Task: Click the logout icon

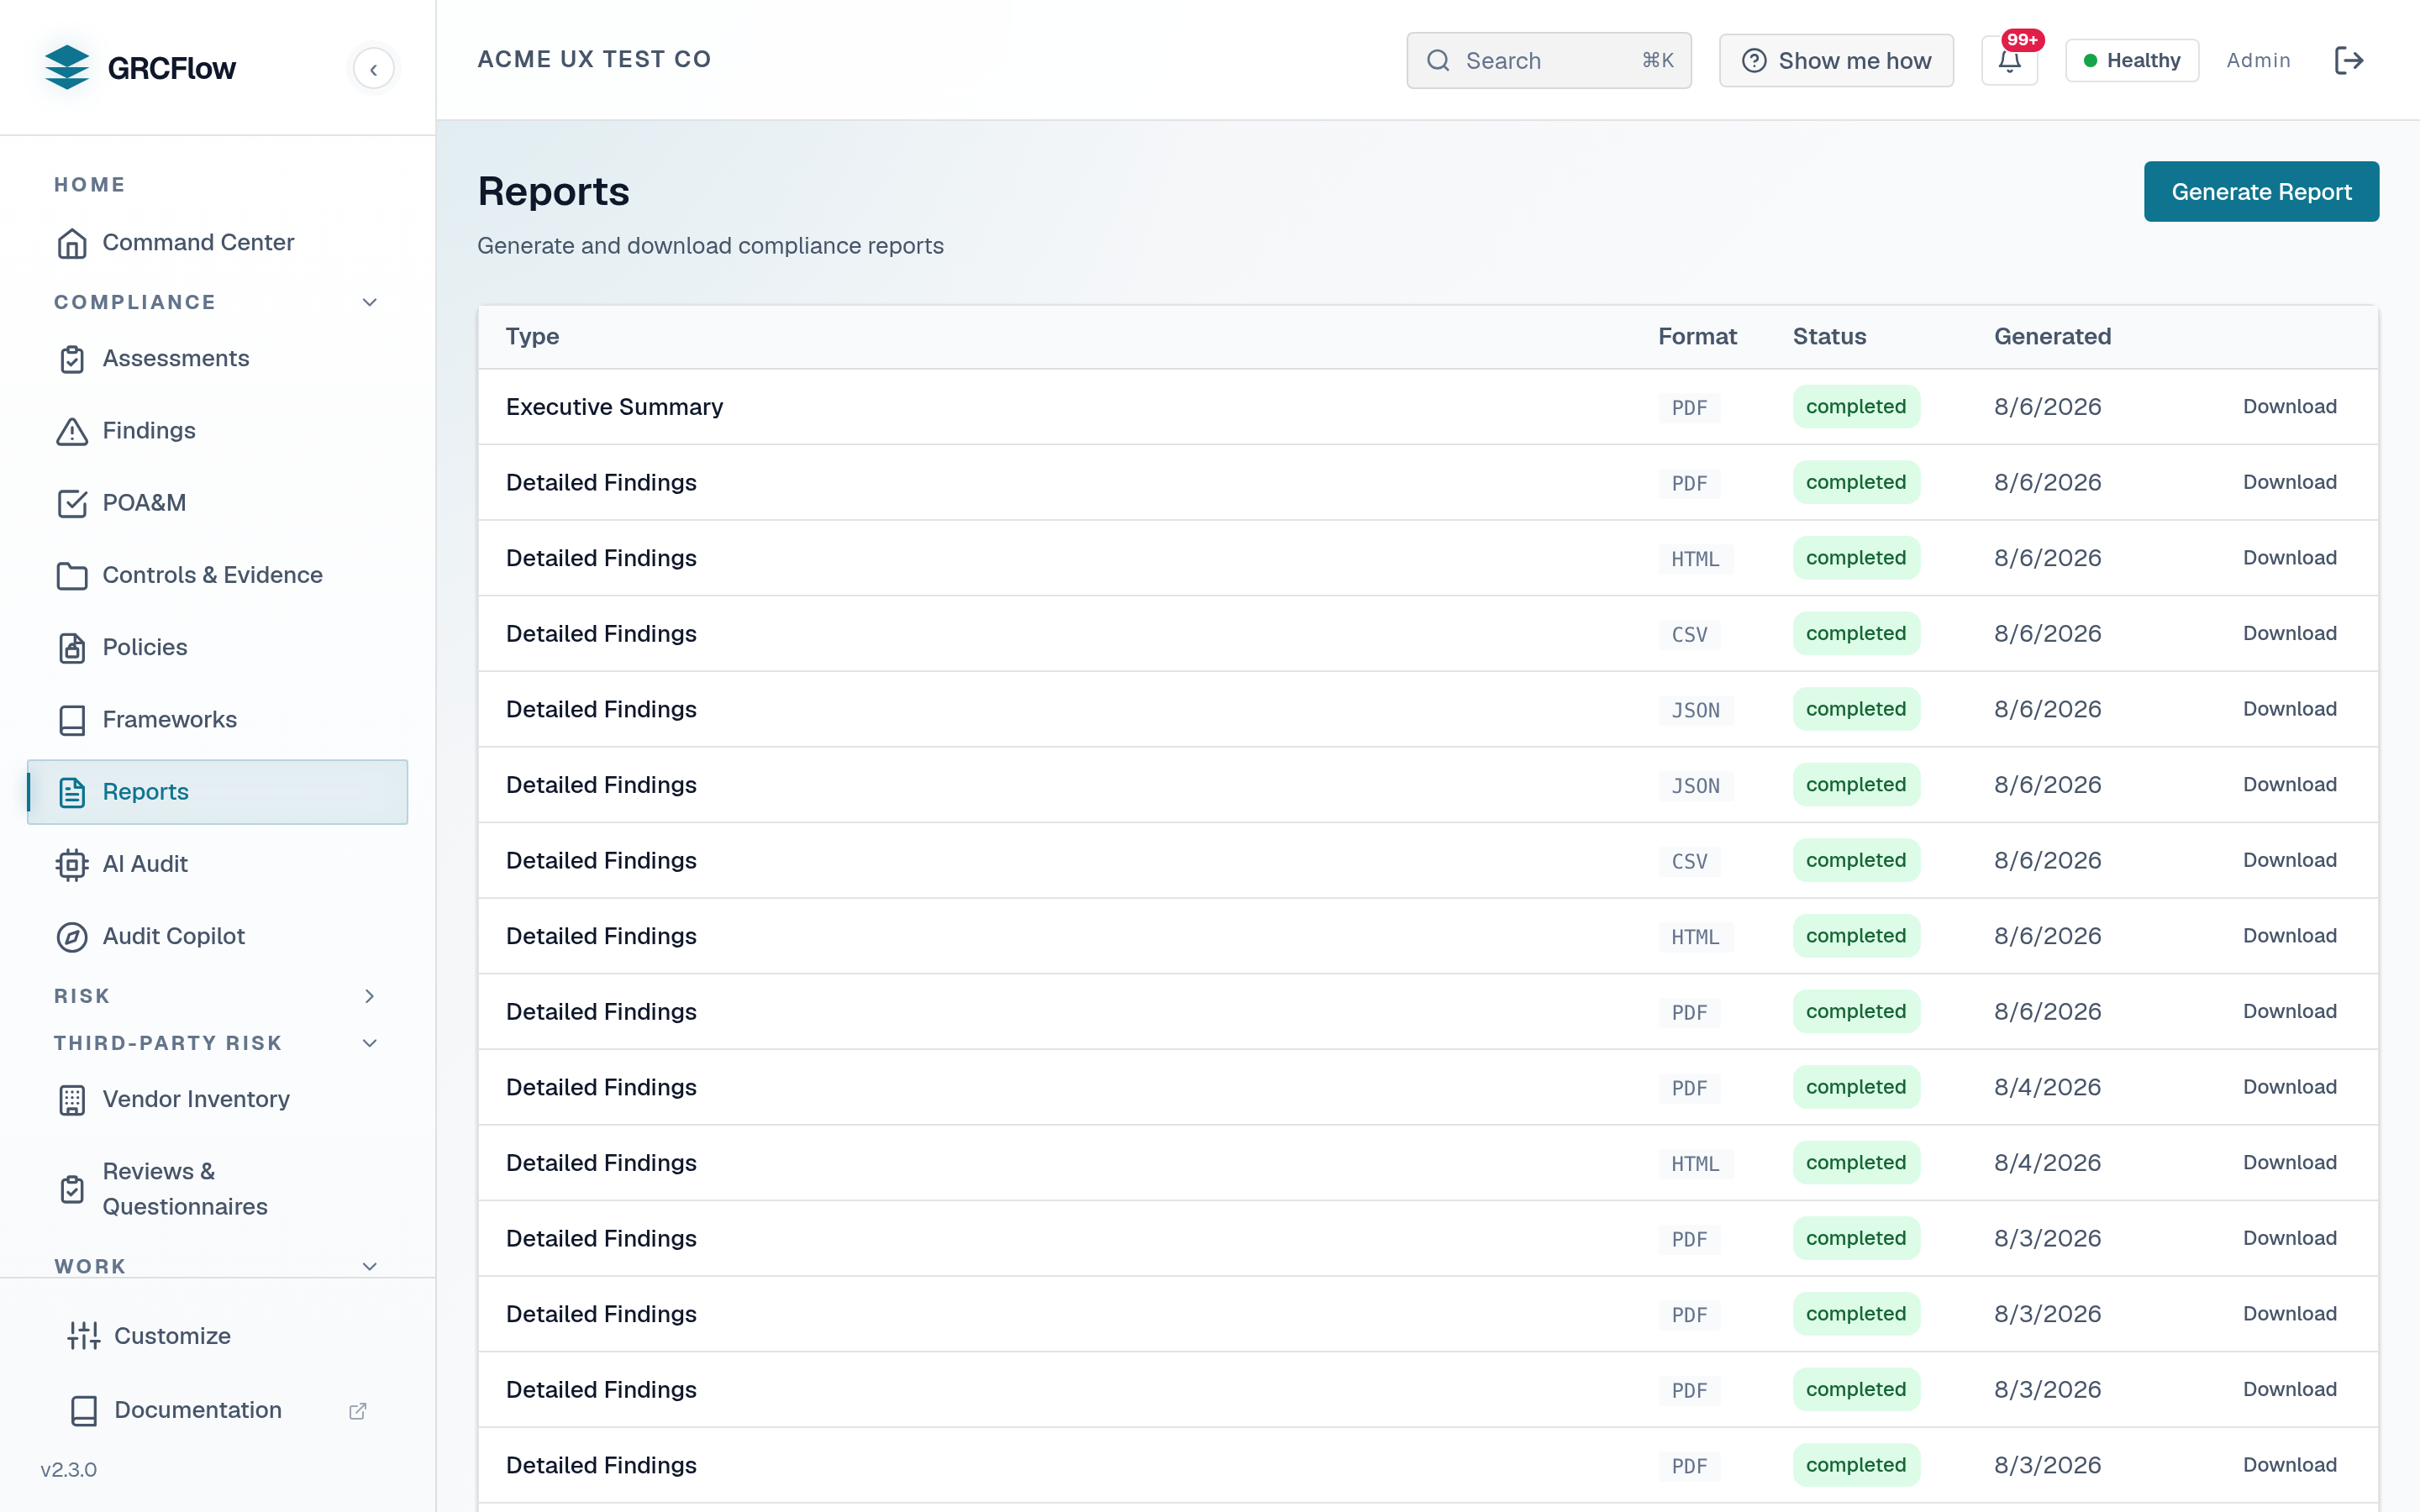Action: tap(2348, 61)
